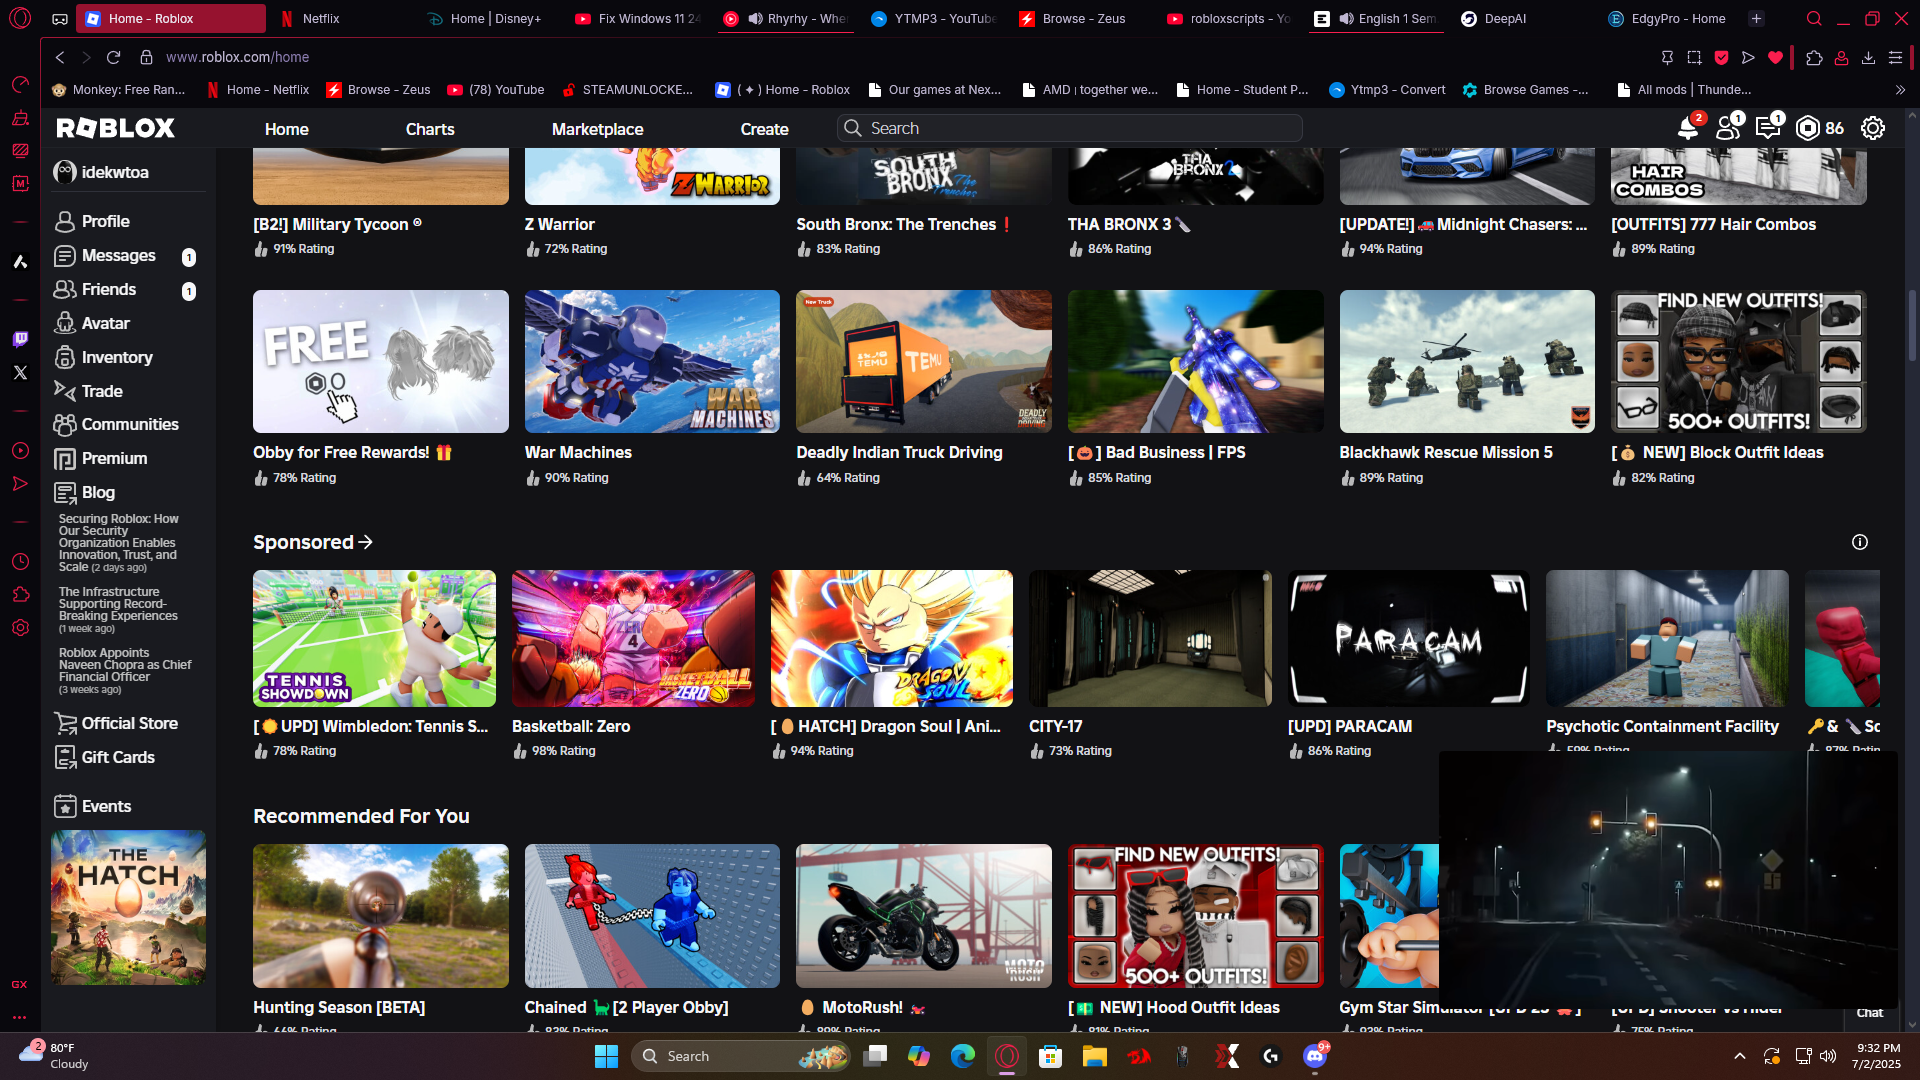Reload the current page
1920x1080 pixels.
113,57
